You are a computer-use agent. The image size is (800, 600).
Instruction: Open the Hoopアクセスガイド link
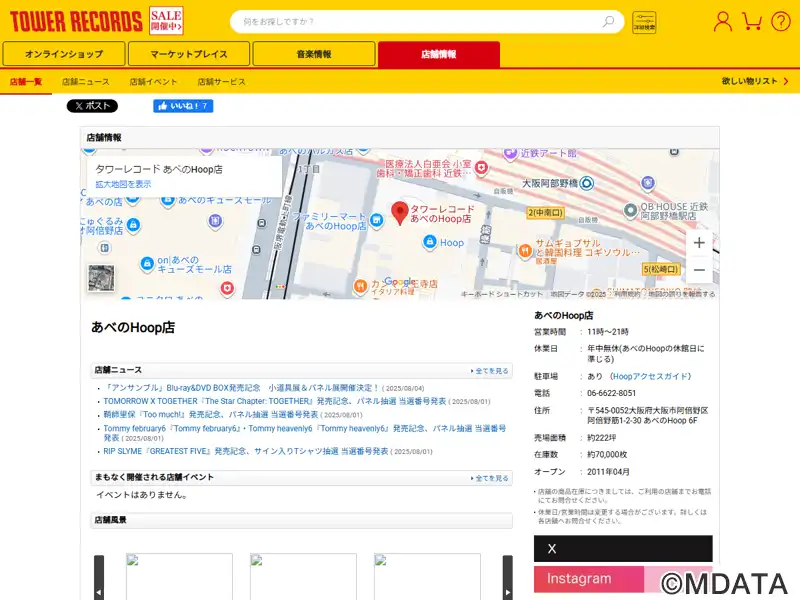tap(651, 377)
